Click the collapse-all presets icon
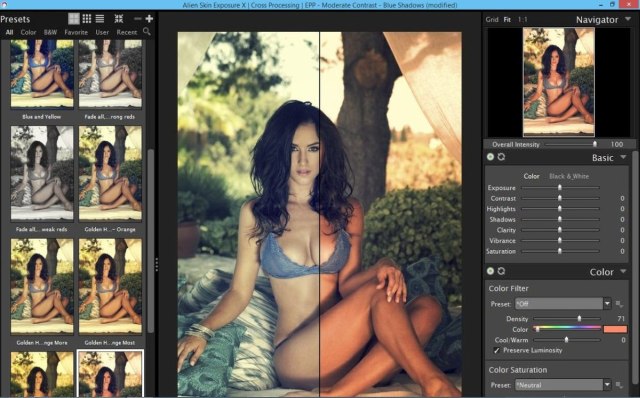 [x=119, y=18]
